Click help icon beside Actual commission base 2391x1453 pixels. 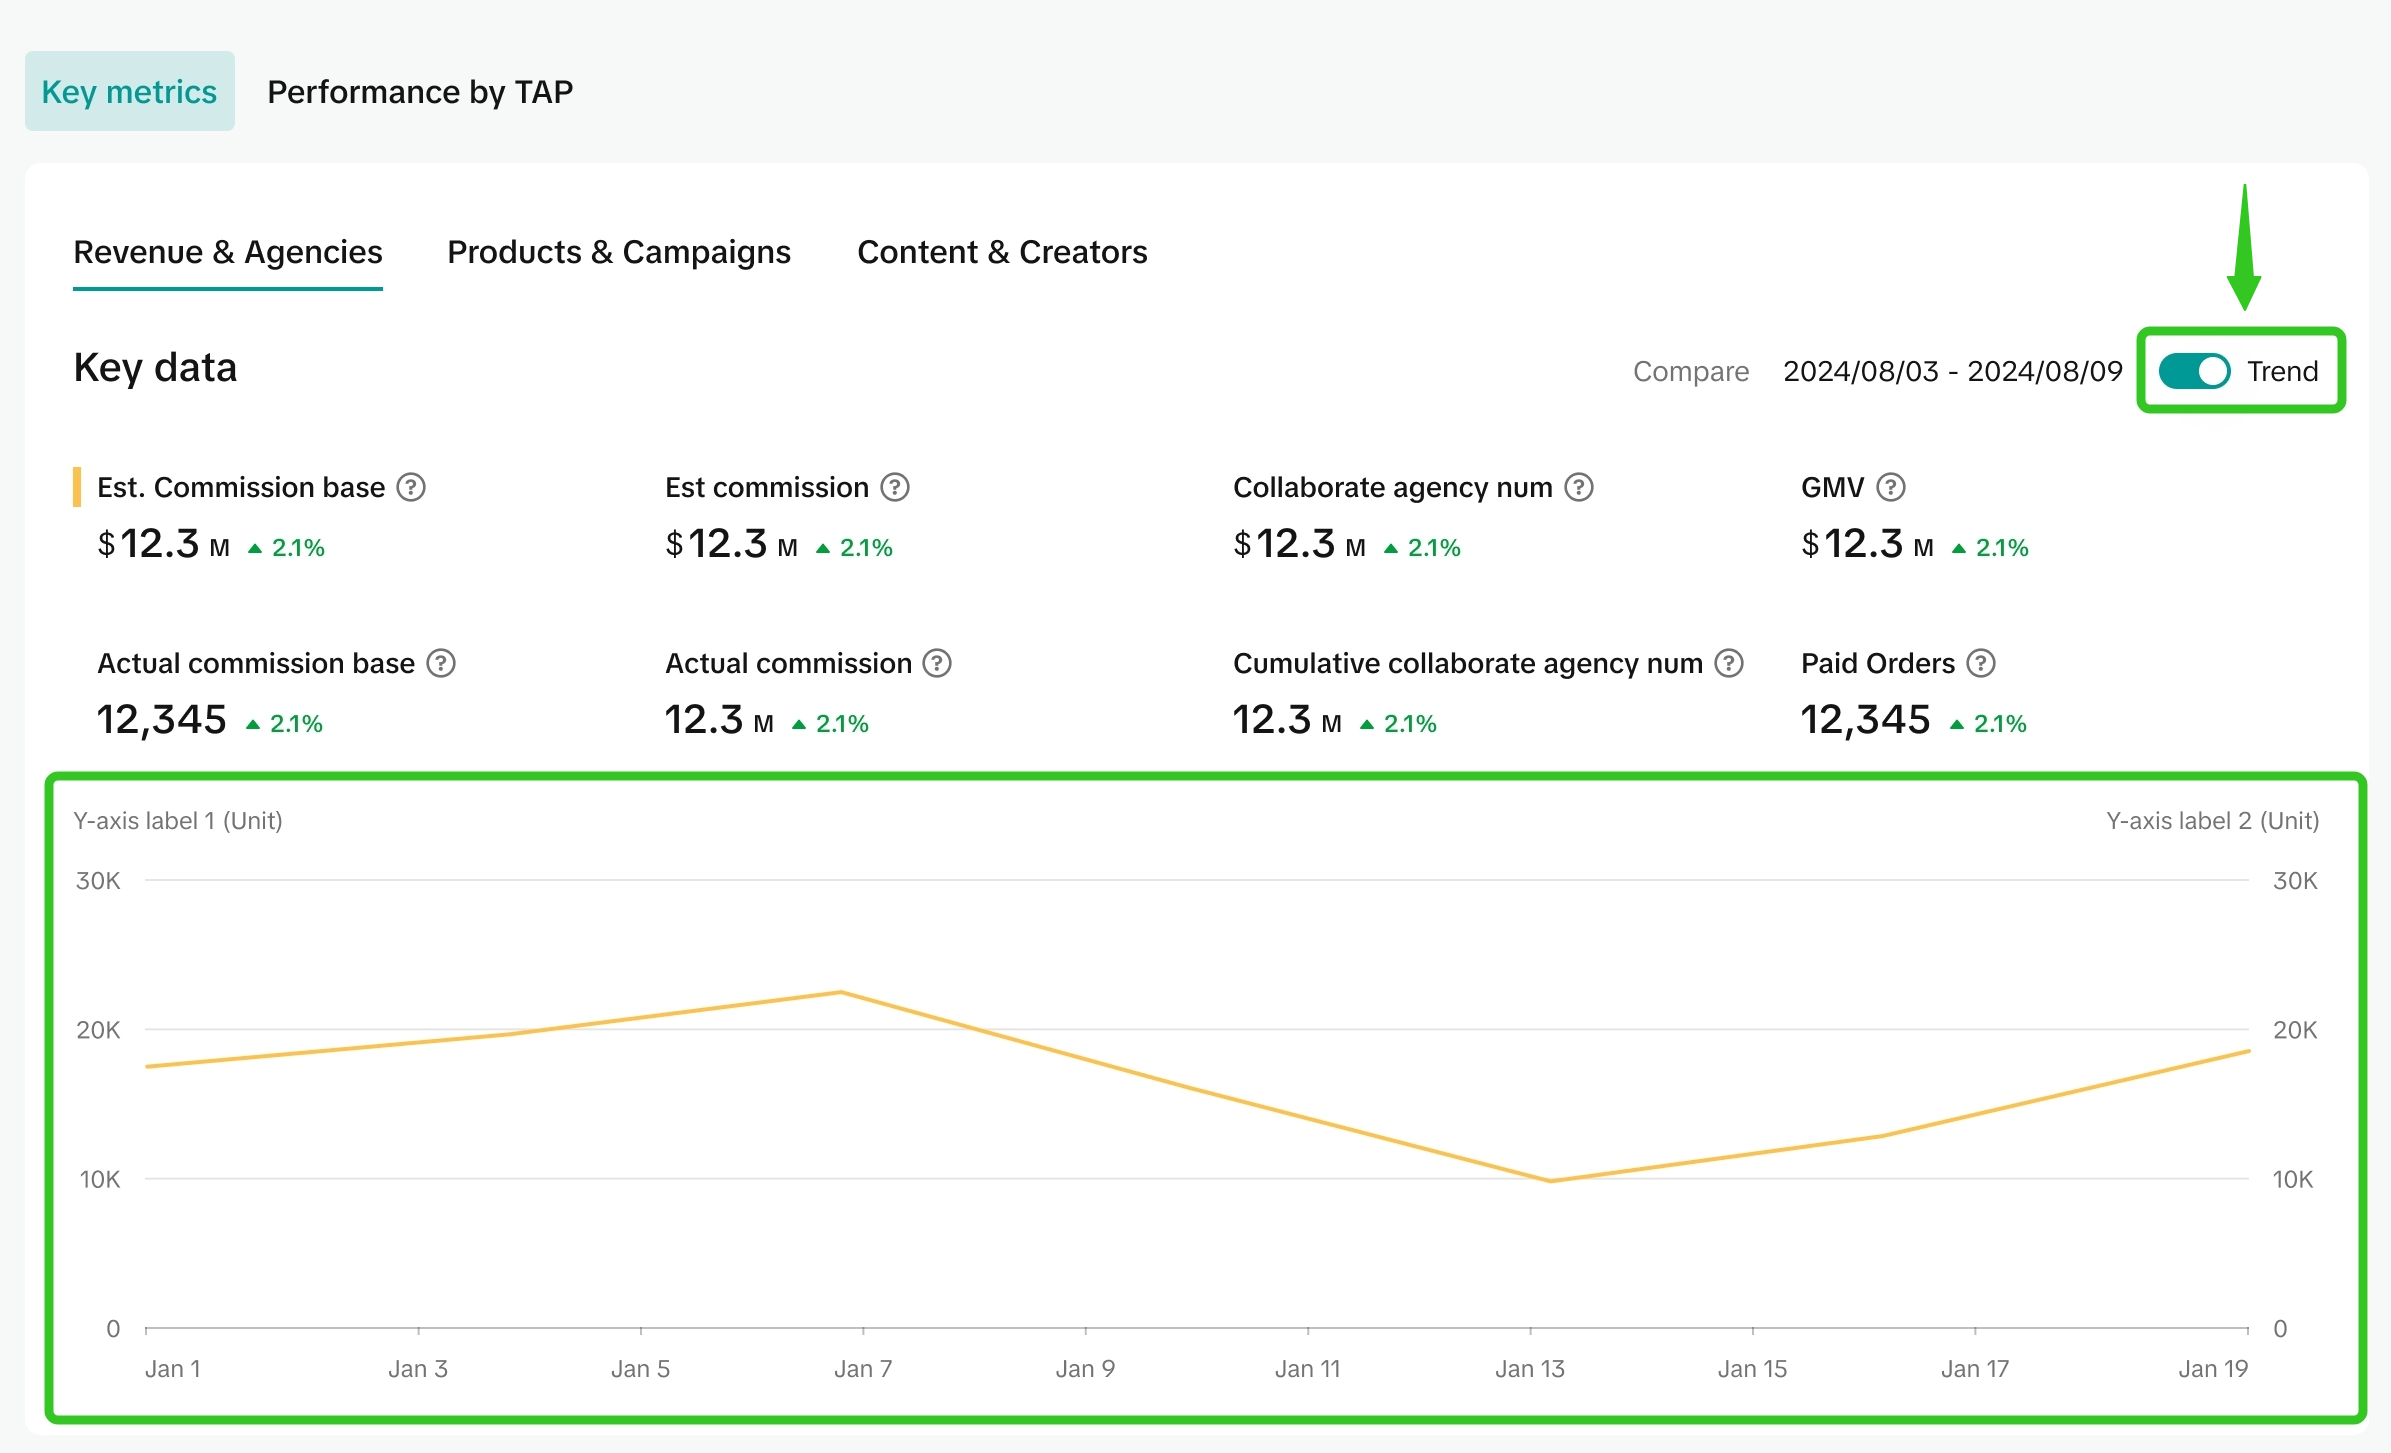[441, 663]
